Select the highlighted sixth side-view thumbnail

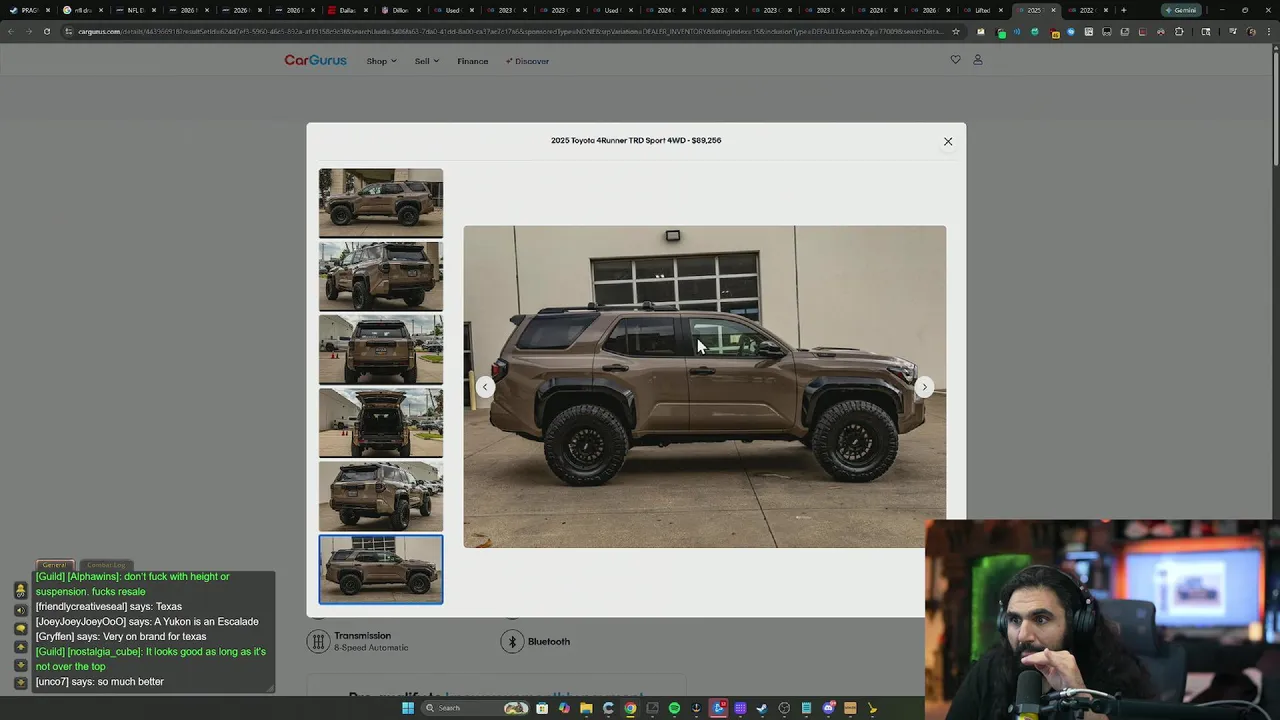pyautogui.click(x=381, y=570)
